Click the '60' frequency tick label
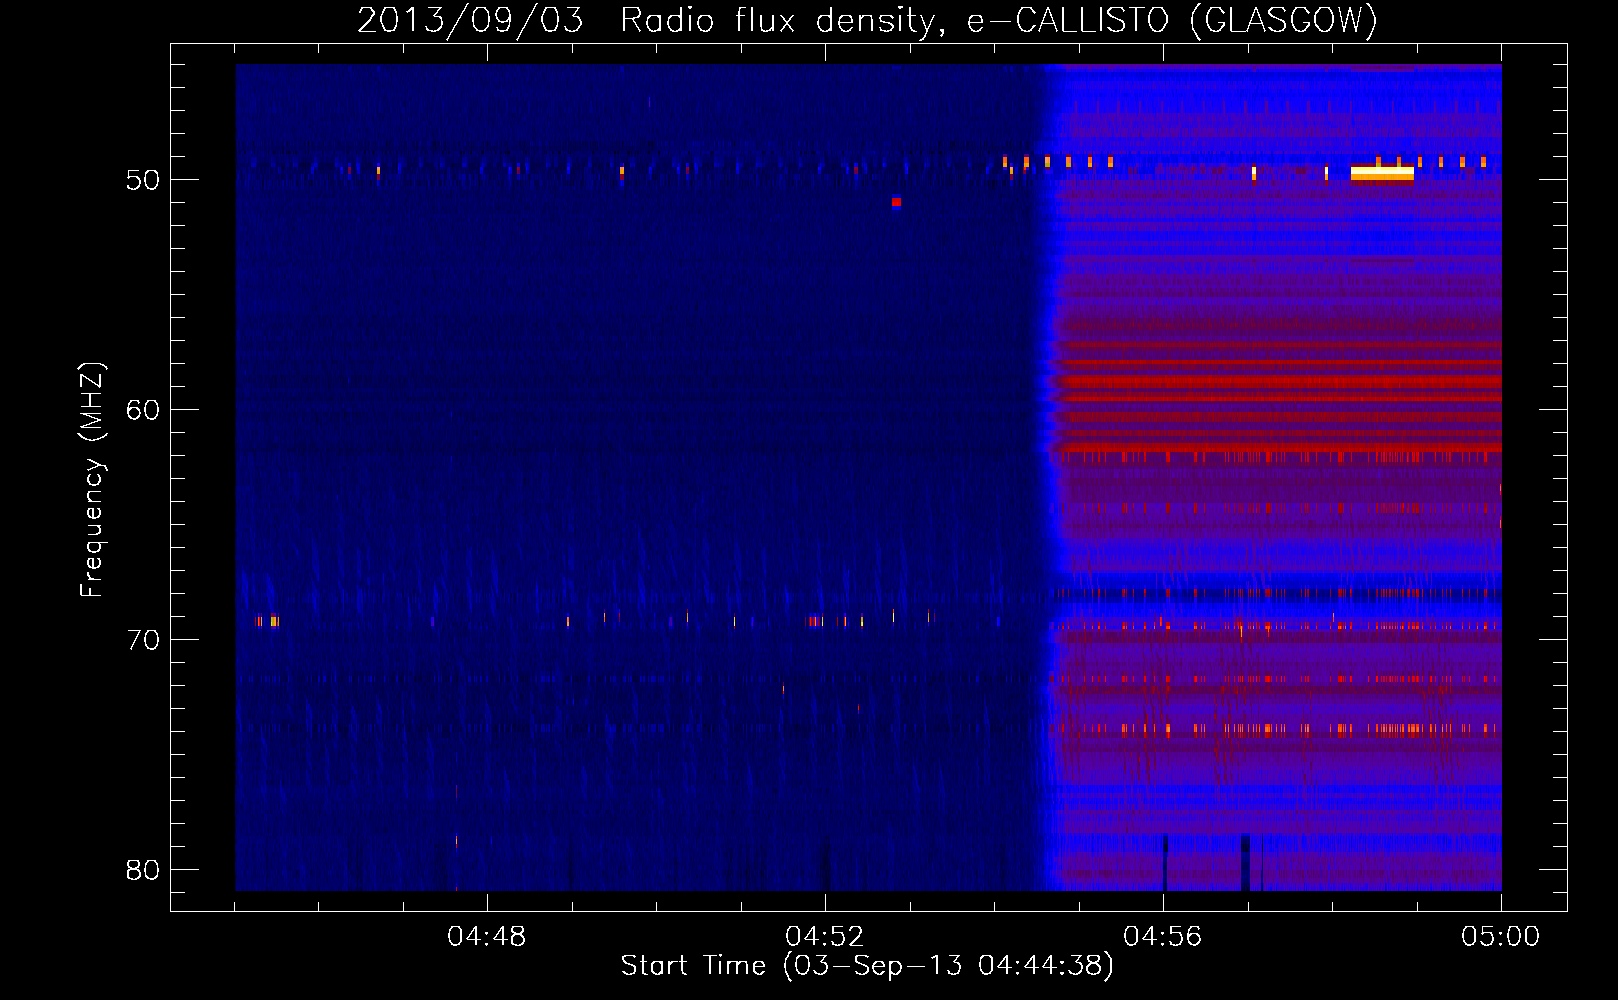Screen dimensions: 1618x1000 [143, 410]
